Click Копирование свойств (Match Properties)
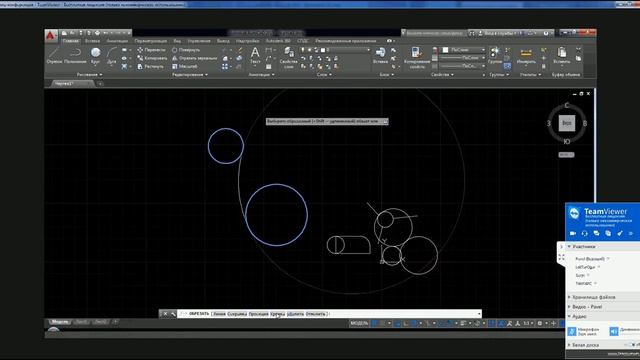The image size is (640, 360). point(417,58)
